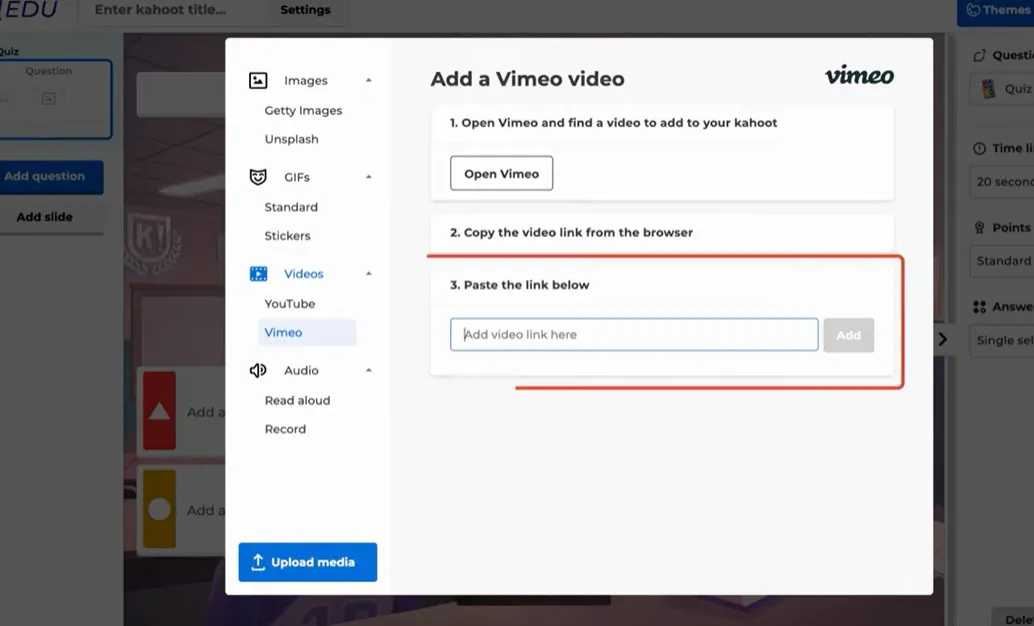The image size is (1034, 626).
Task: Click the Vimeo logo
Action: tap(859, 76)
